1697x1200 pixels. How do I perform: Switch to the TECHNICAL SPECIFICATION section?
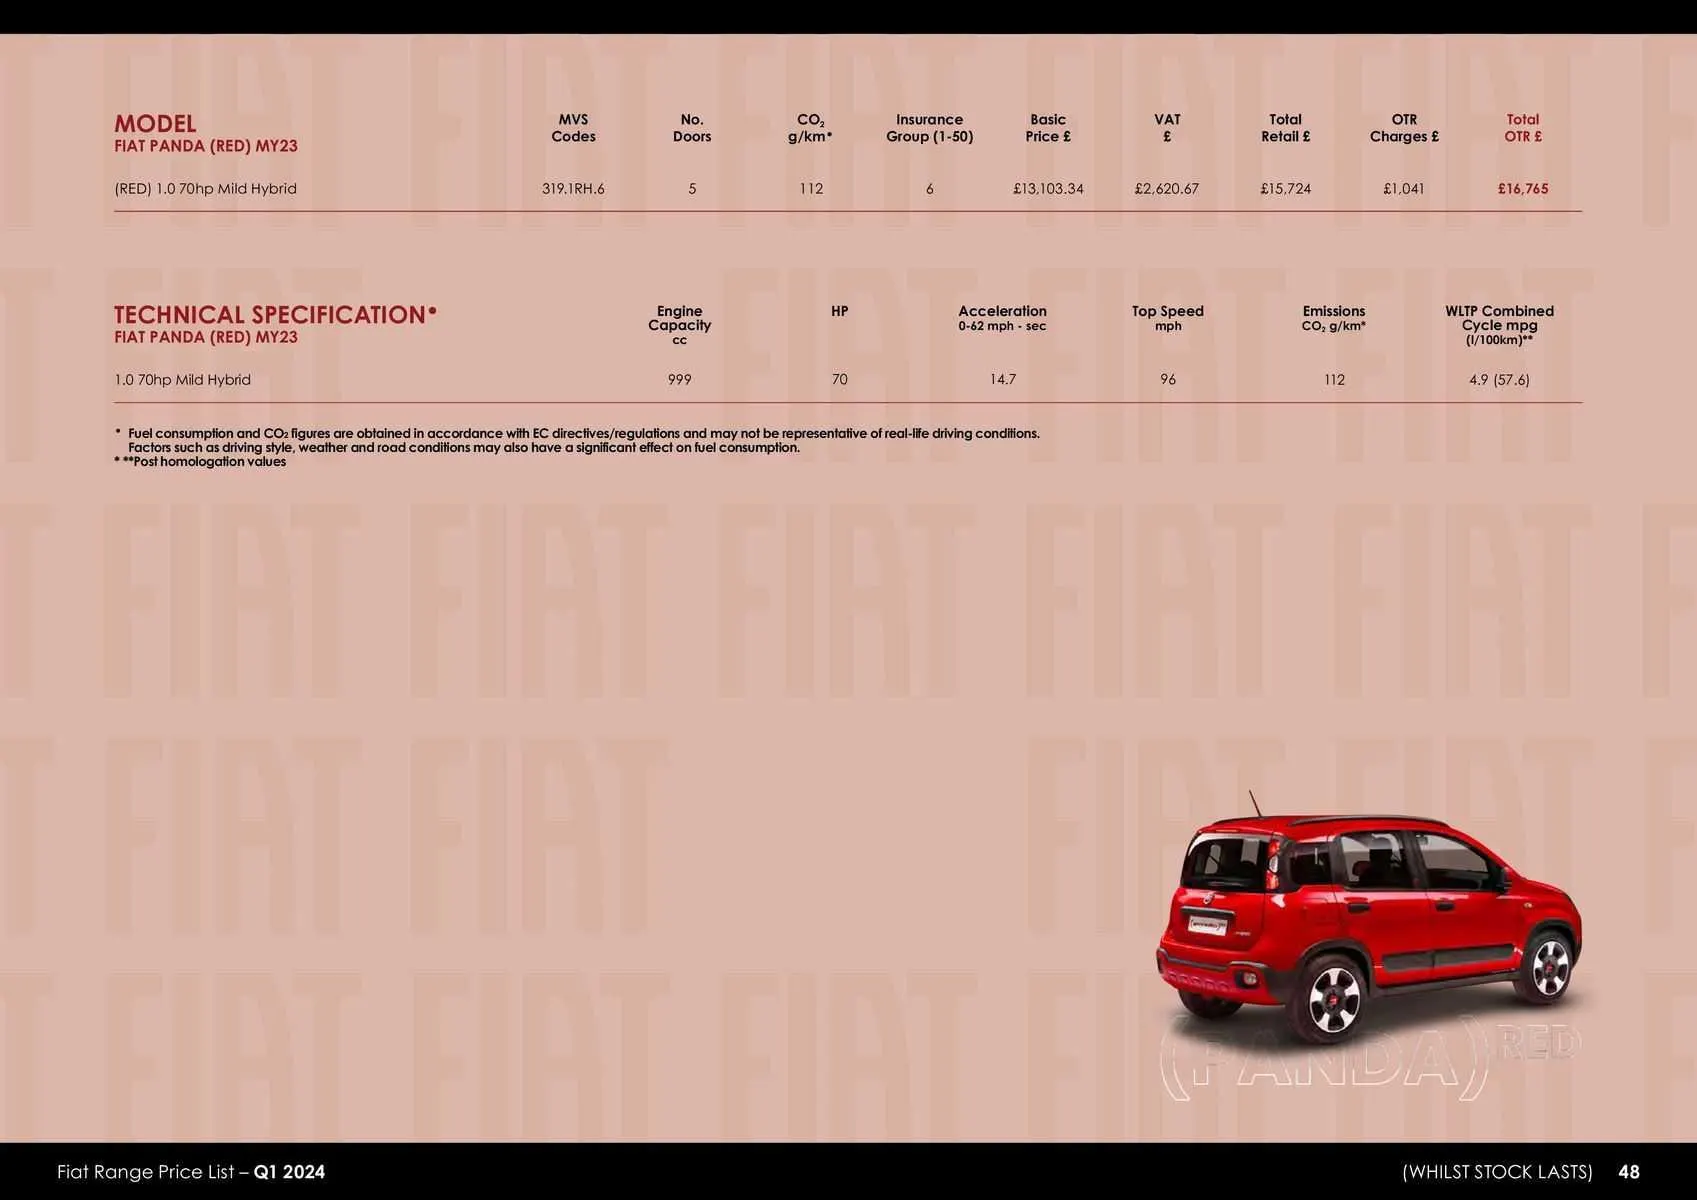(274, 314)
